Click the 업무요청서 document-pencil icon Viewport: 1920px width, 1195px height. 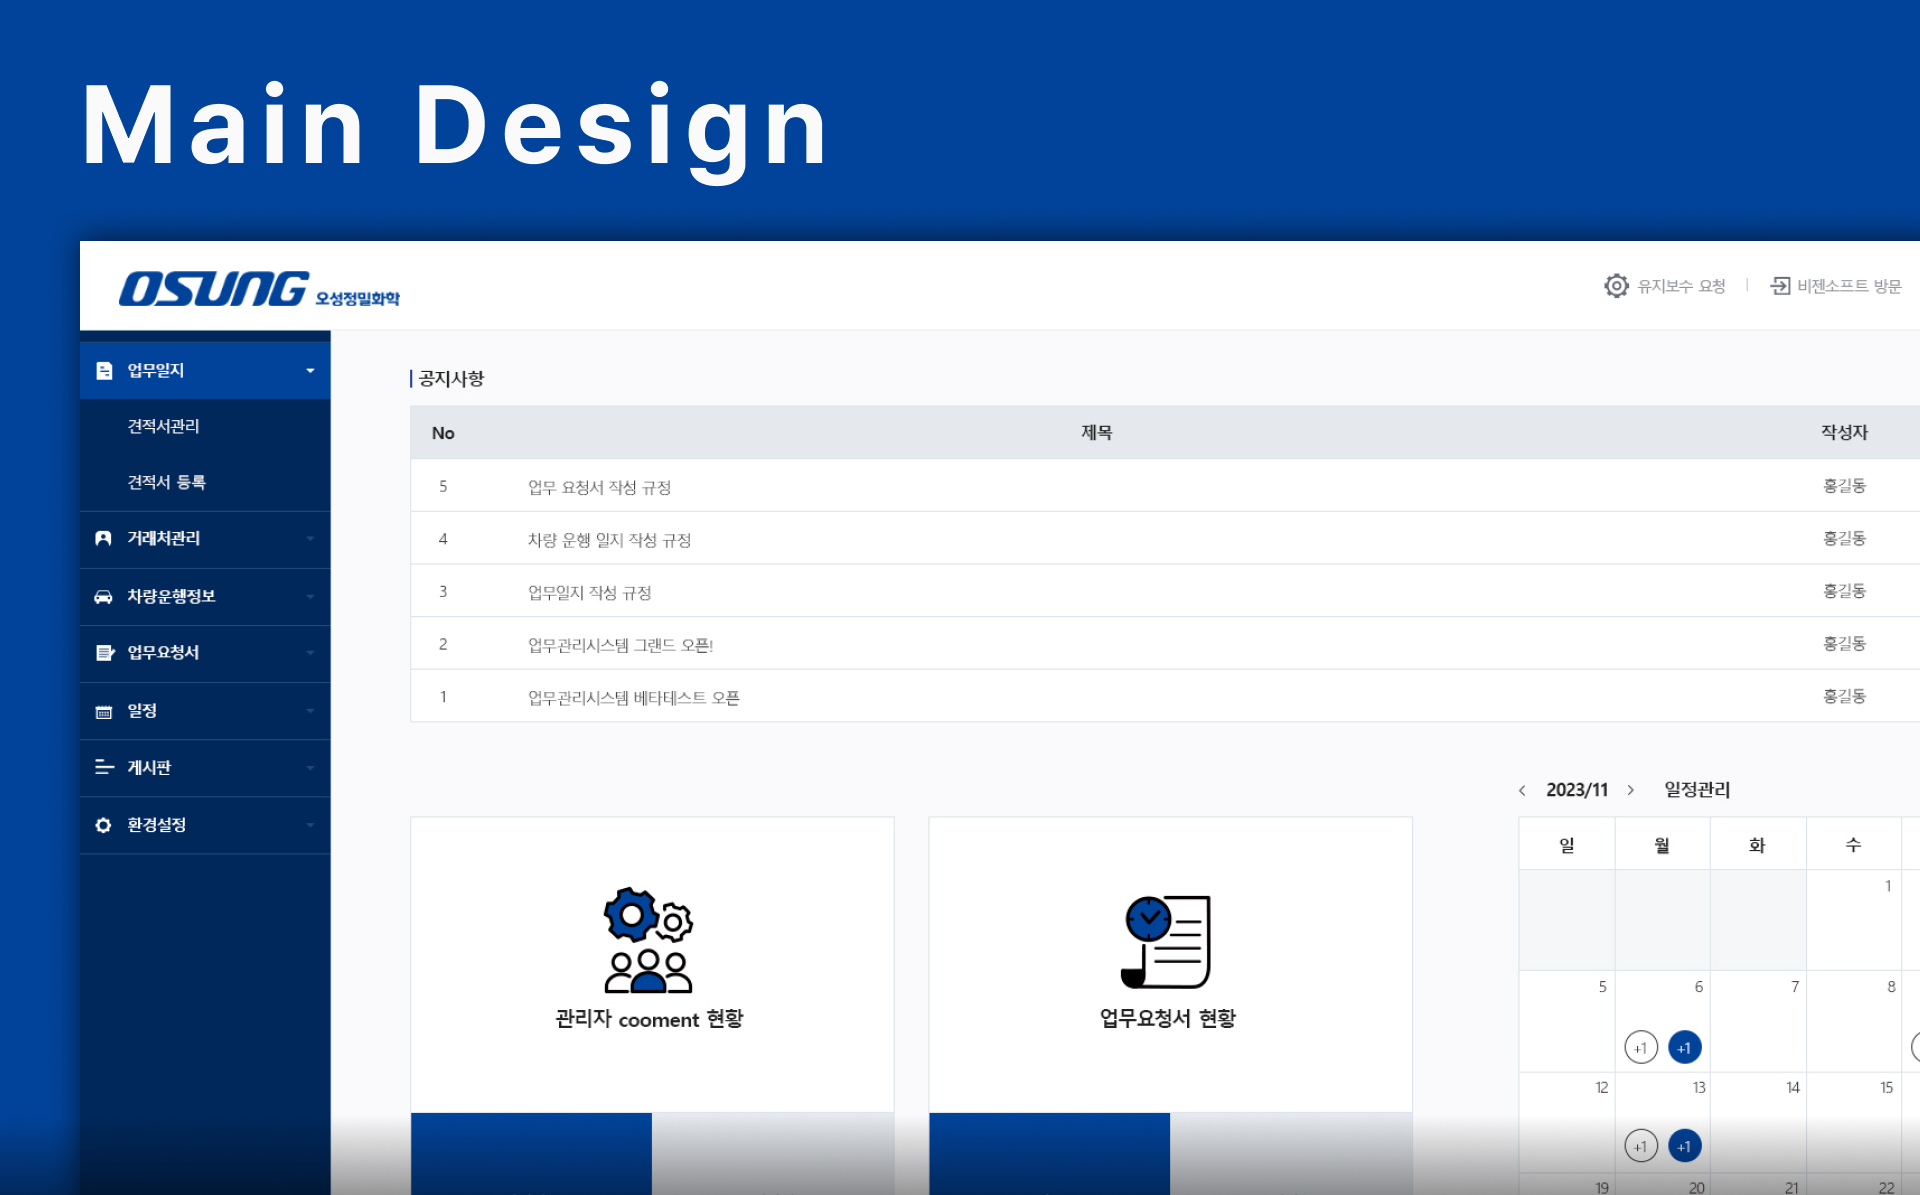pyautogui.click(x=104, y=653)
